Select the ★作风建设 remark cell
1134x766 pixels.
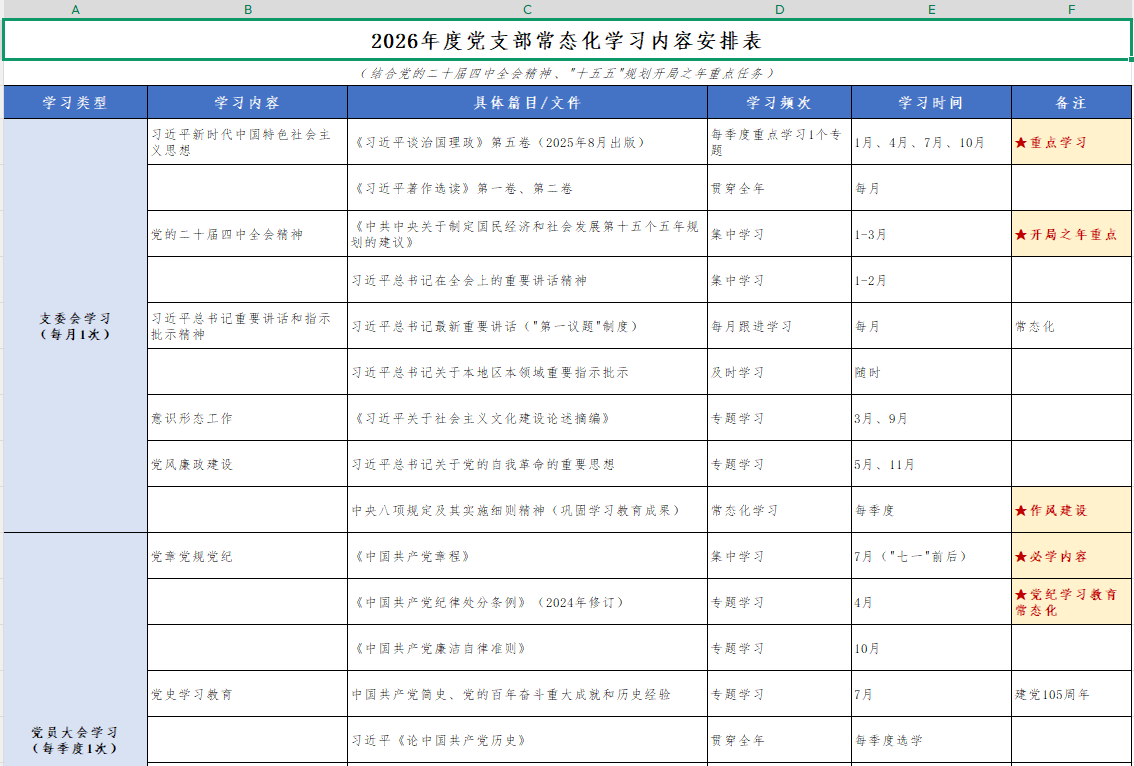click(x=1071, y=510)
